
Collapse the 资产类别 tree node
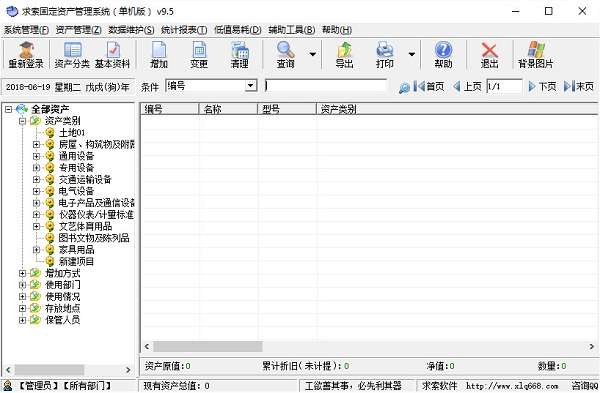[x=22, y=121]
